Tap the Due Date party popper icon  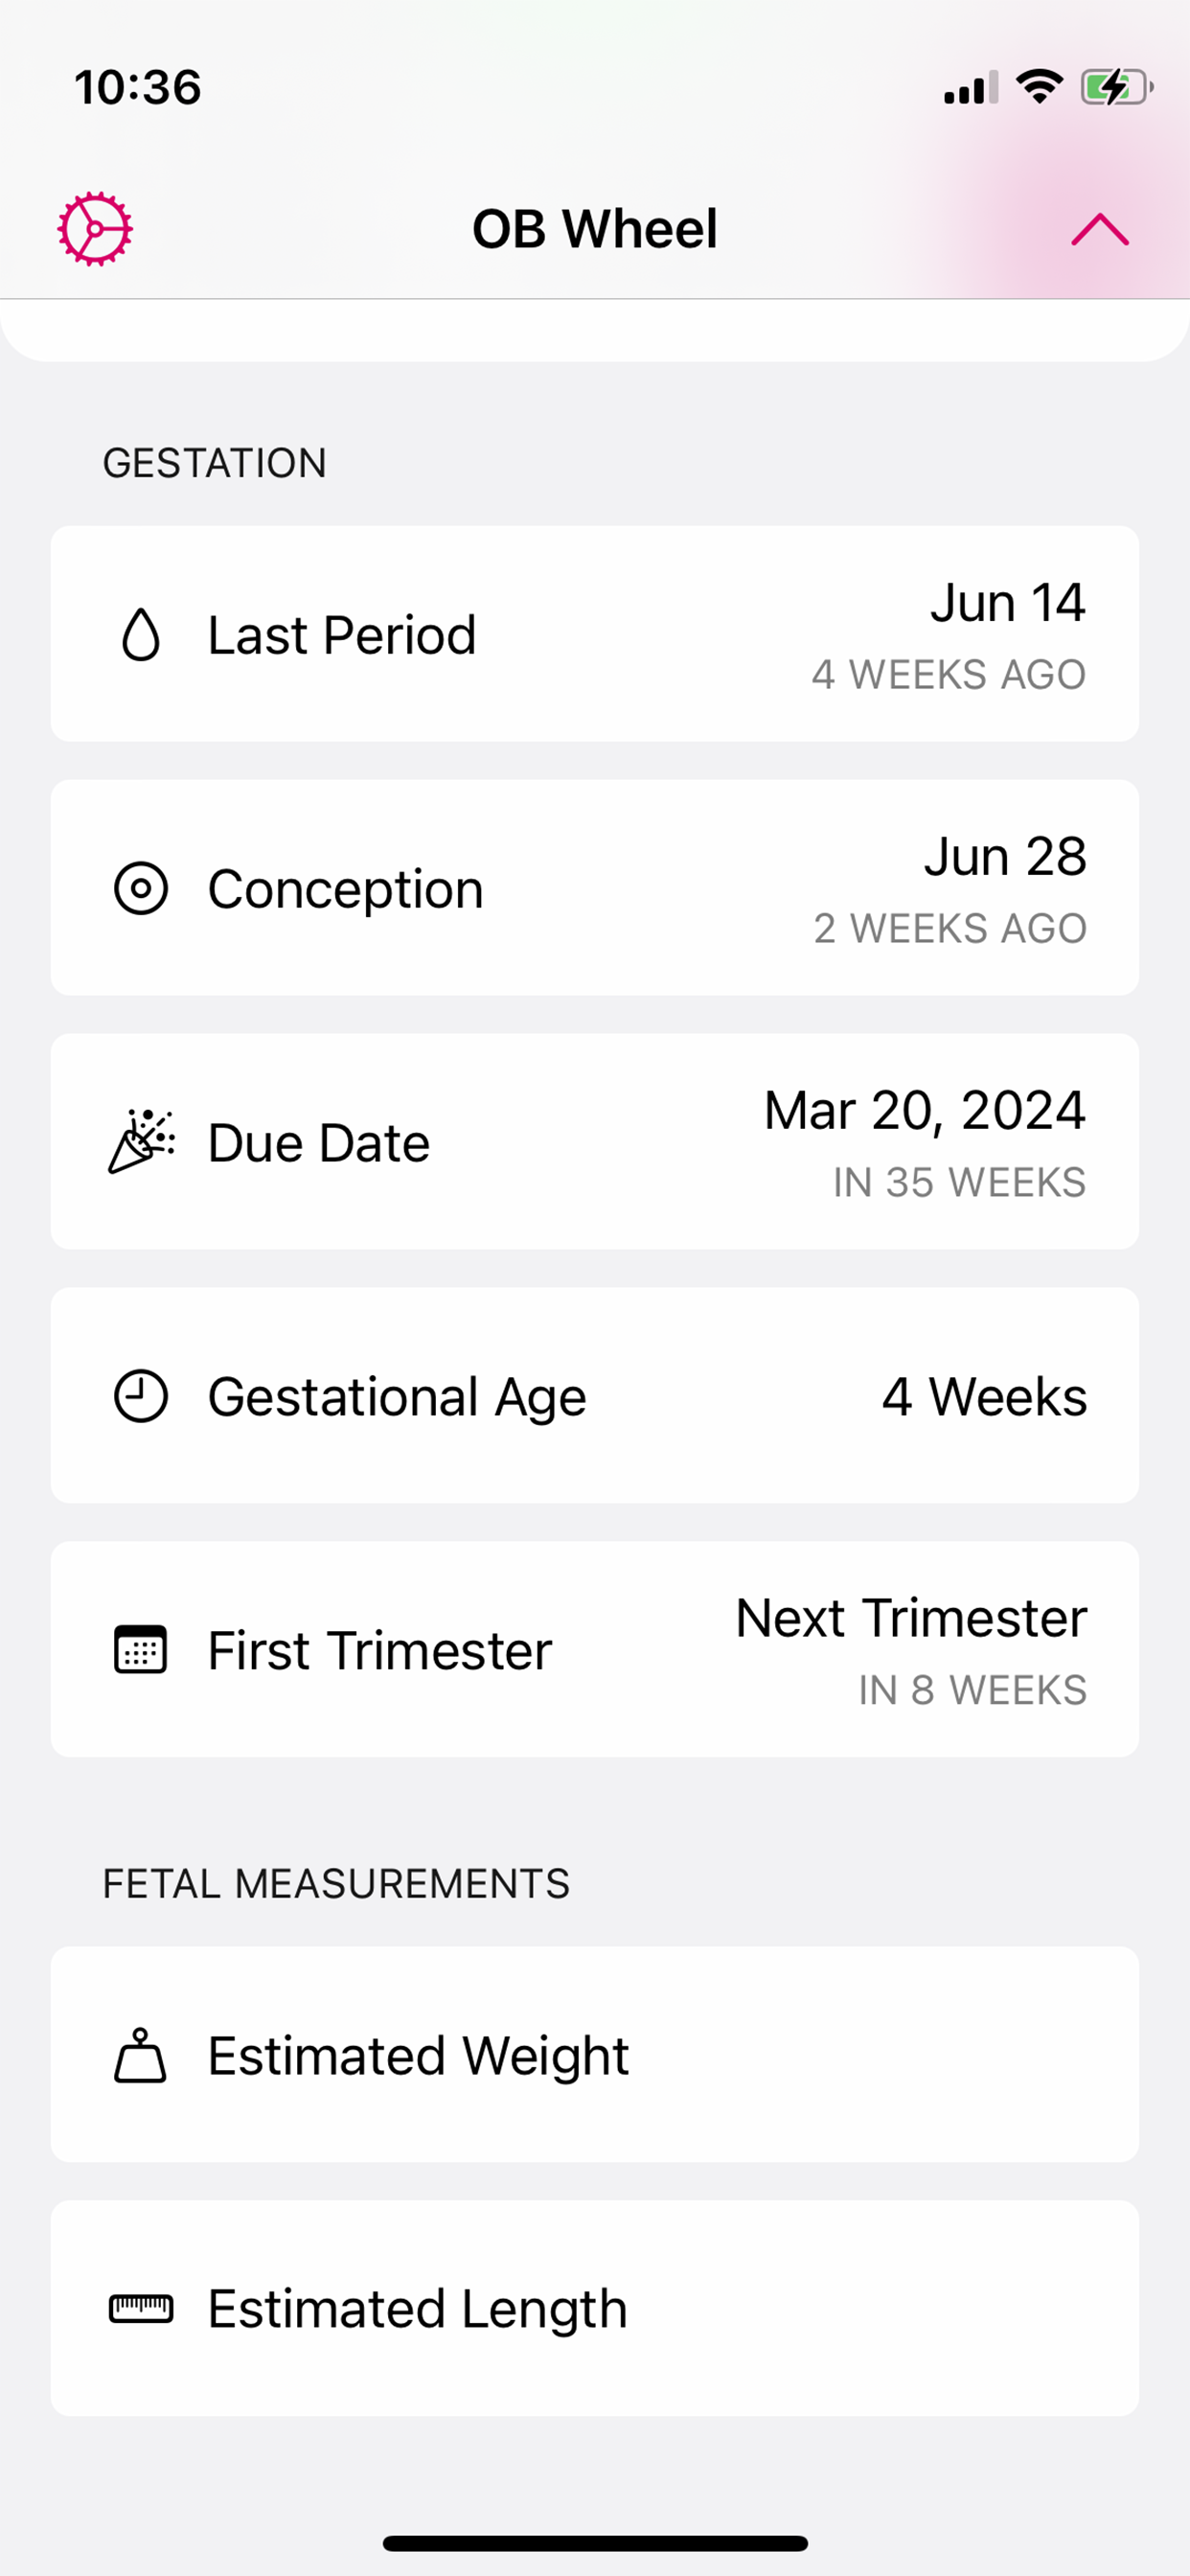(x=141, y=1141)
